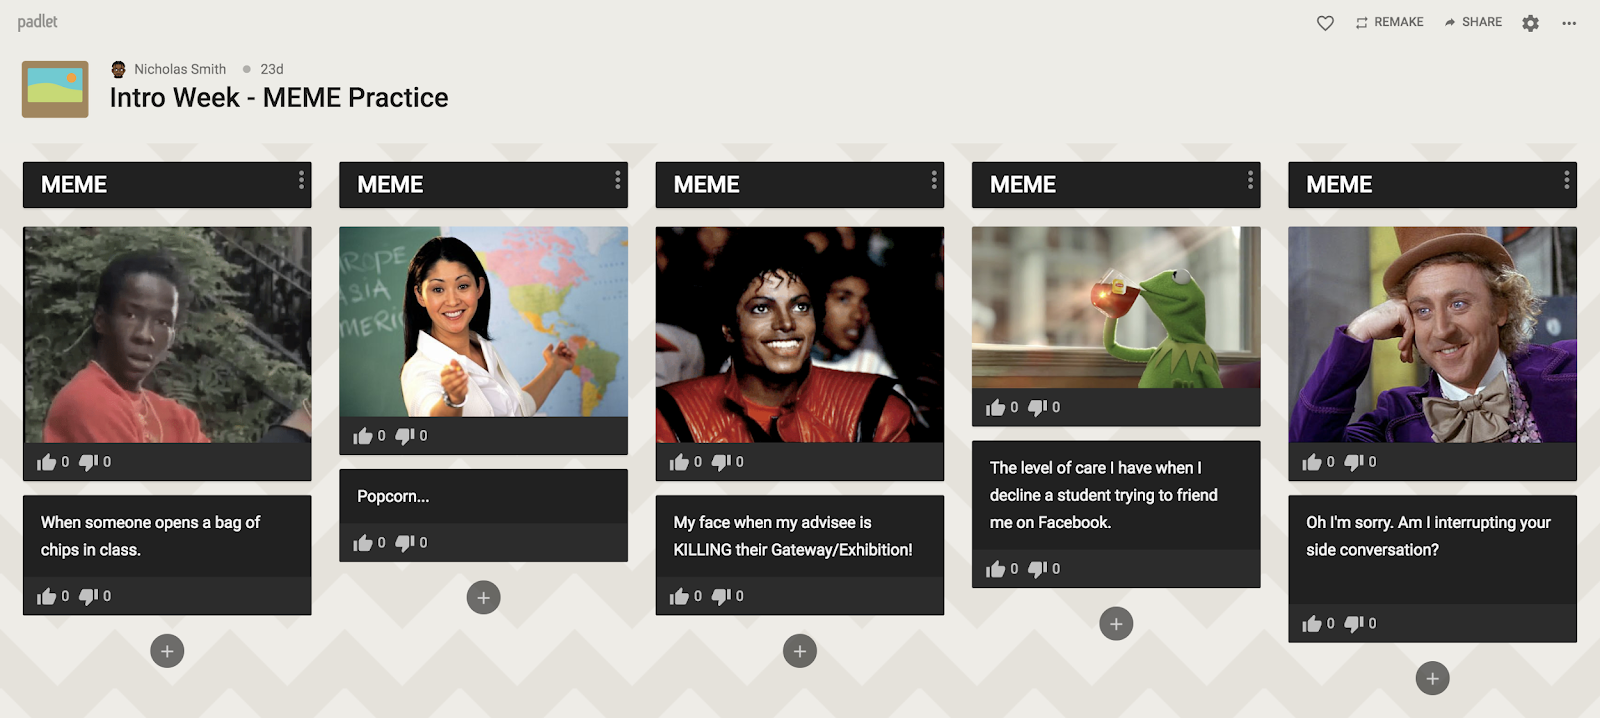Add post under the side conversation caption
The image size is (1600, 718).
1432,678
